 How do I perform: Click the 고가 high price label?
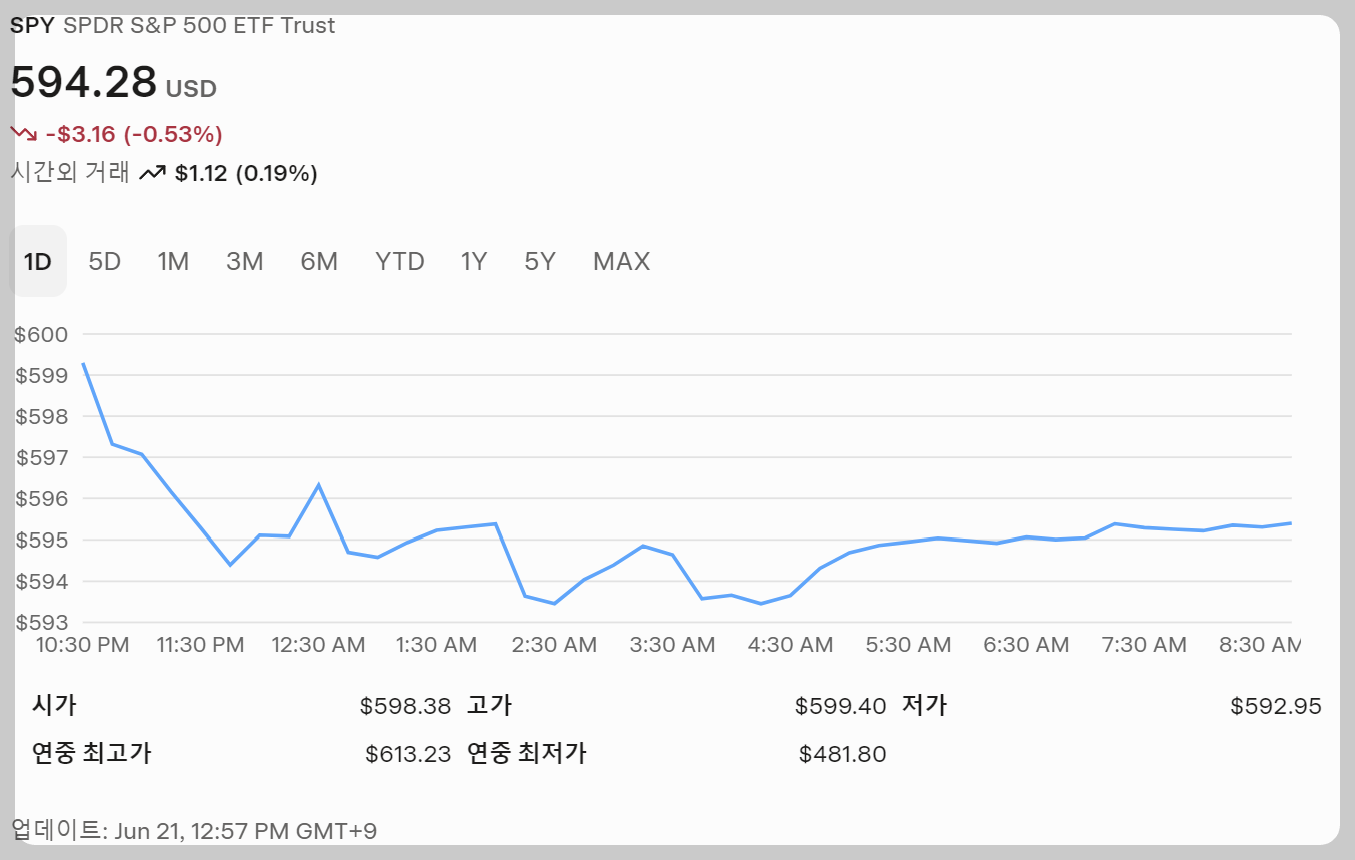coord(489,706)
